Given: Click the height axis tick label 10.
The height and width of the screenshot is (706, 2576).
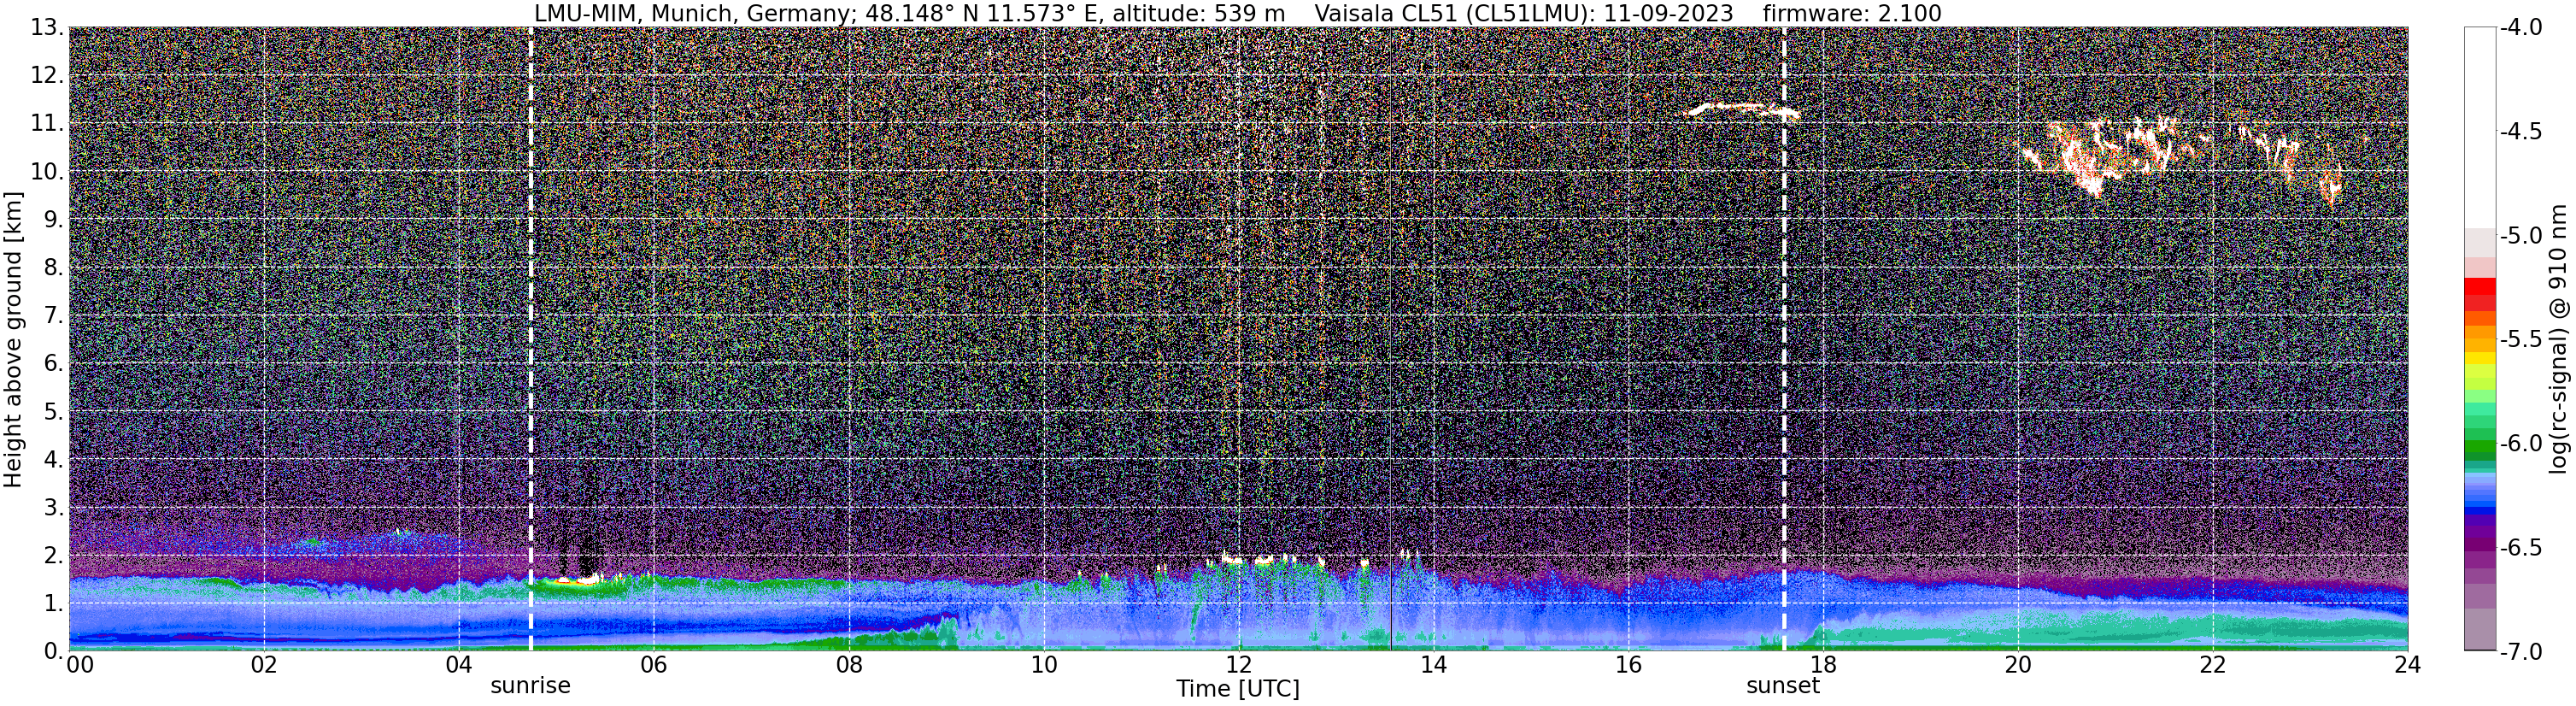Looking at the screenshot, I should [47, 172].
